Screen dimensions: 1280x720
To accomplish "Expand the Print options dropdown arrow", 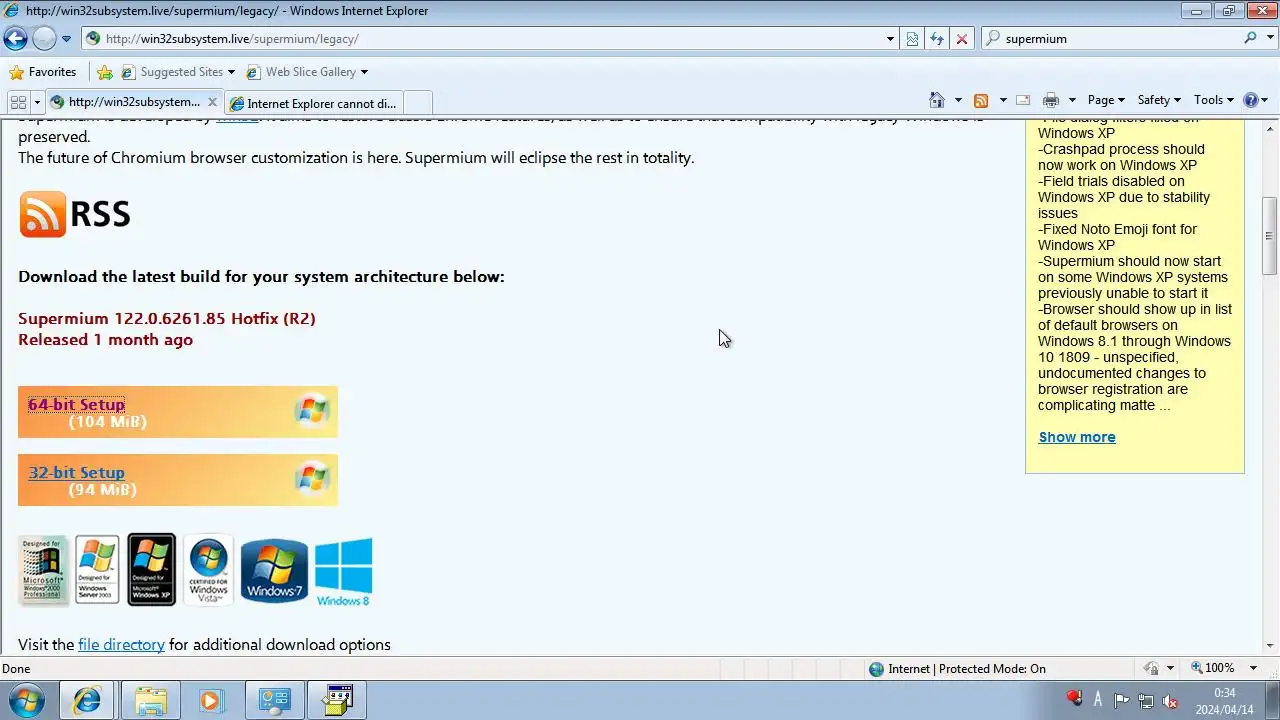I will (1072, 100).
